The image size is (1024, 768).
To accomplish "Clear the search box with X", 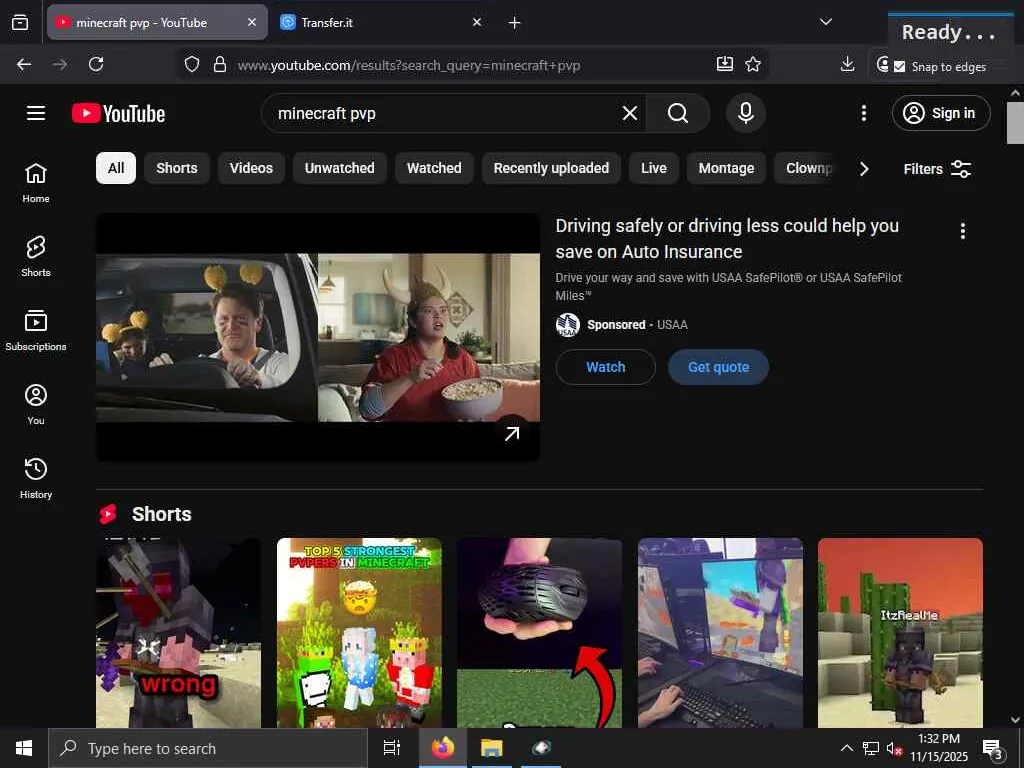I will [630, 113].
